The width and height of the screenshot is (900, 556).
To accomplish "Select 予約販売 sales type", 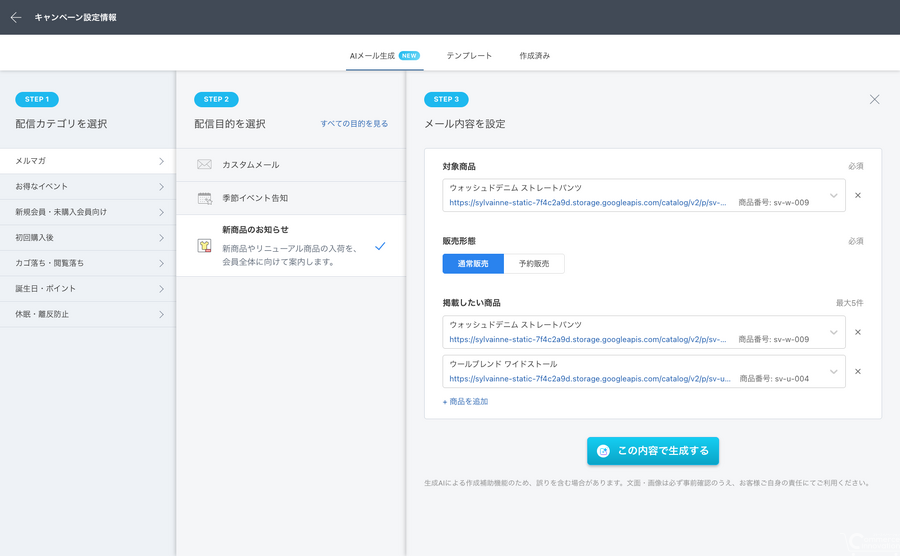I will [534, 263].
